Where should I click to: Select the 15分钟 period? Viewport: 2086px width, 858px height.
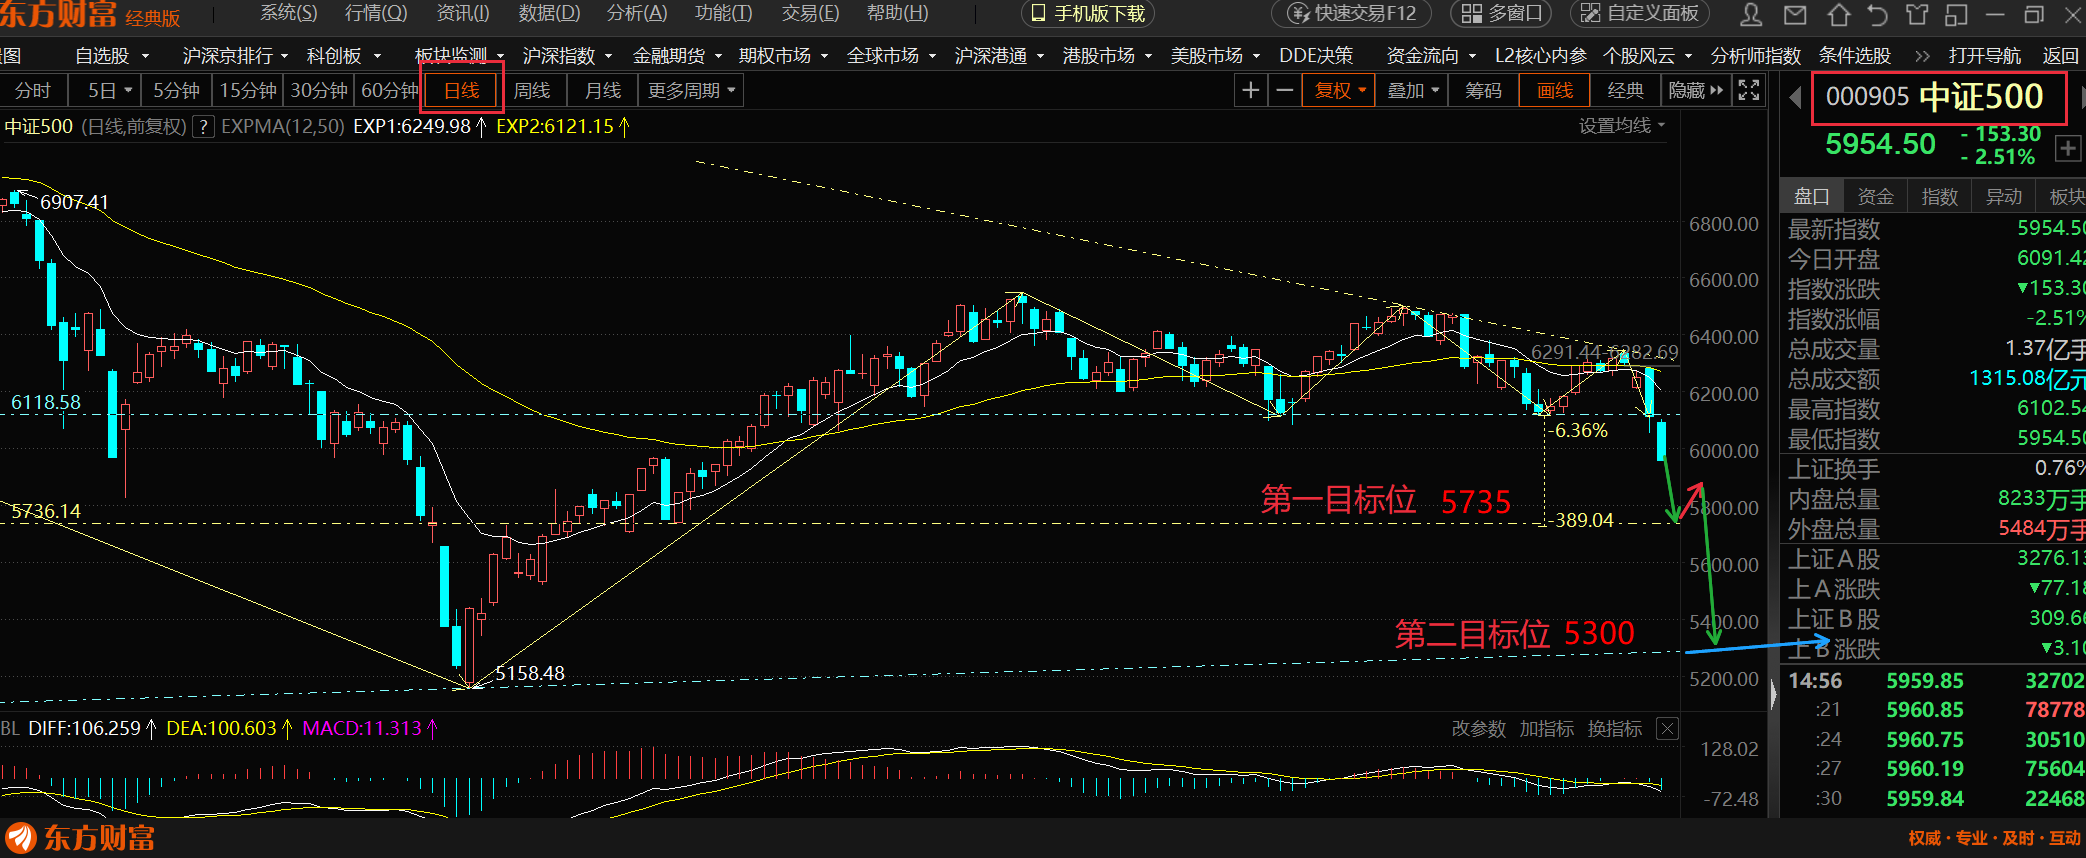tap(248, 91)
